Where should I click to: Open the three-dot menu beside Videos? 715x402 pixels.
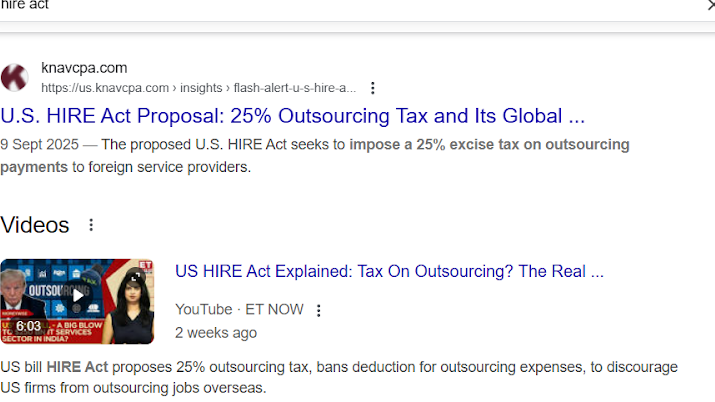(91, 225)
